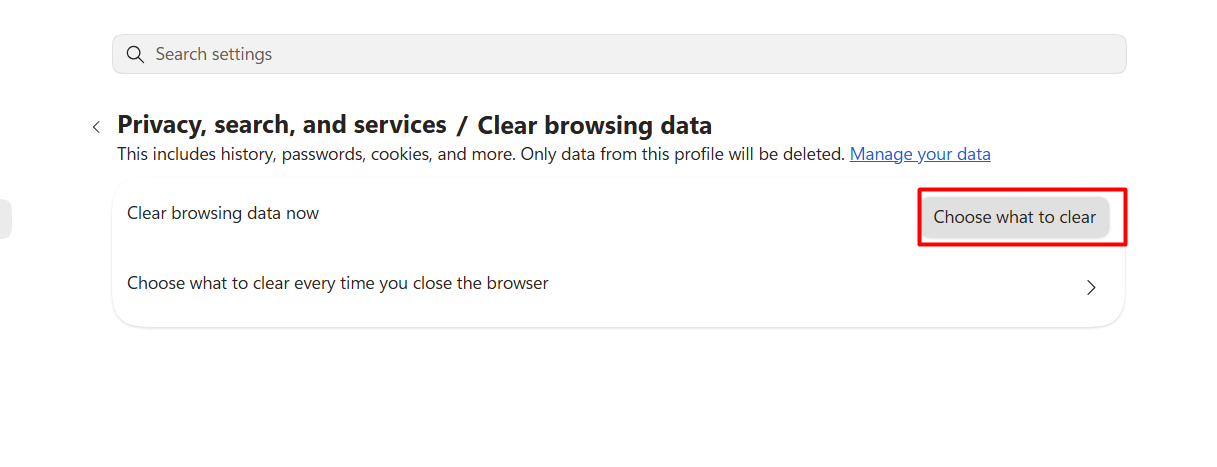Open on-close clearing options using right arrow
Screen dimensions: 1217x467
[1091, 287]
